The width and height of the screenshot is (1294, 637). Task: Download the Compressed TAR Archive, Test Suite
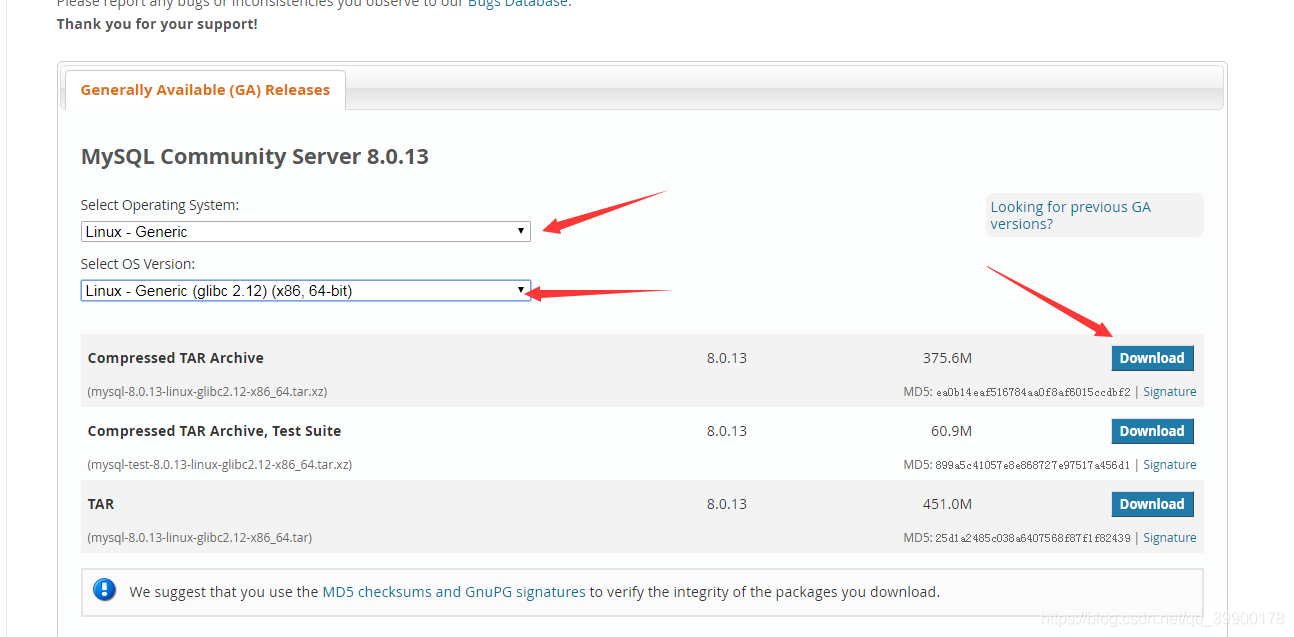1152,431
